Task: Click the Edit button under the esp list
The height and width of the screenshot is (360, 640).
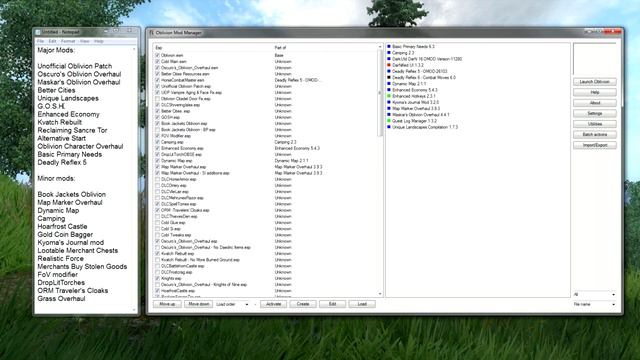Action: click(x=332, y=304)
